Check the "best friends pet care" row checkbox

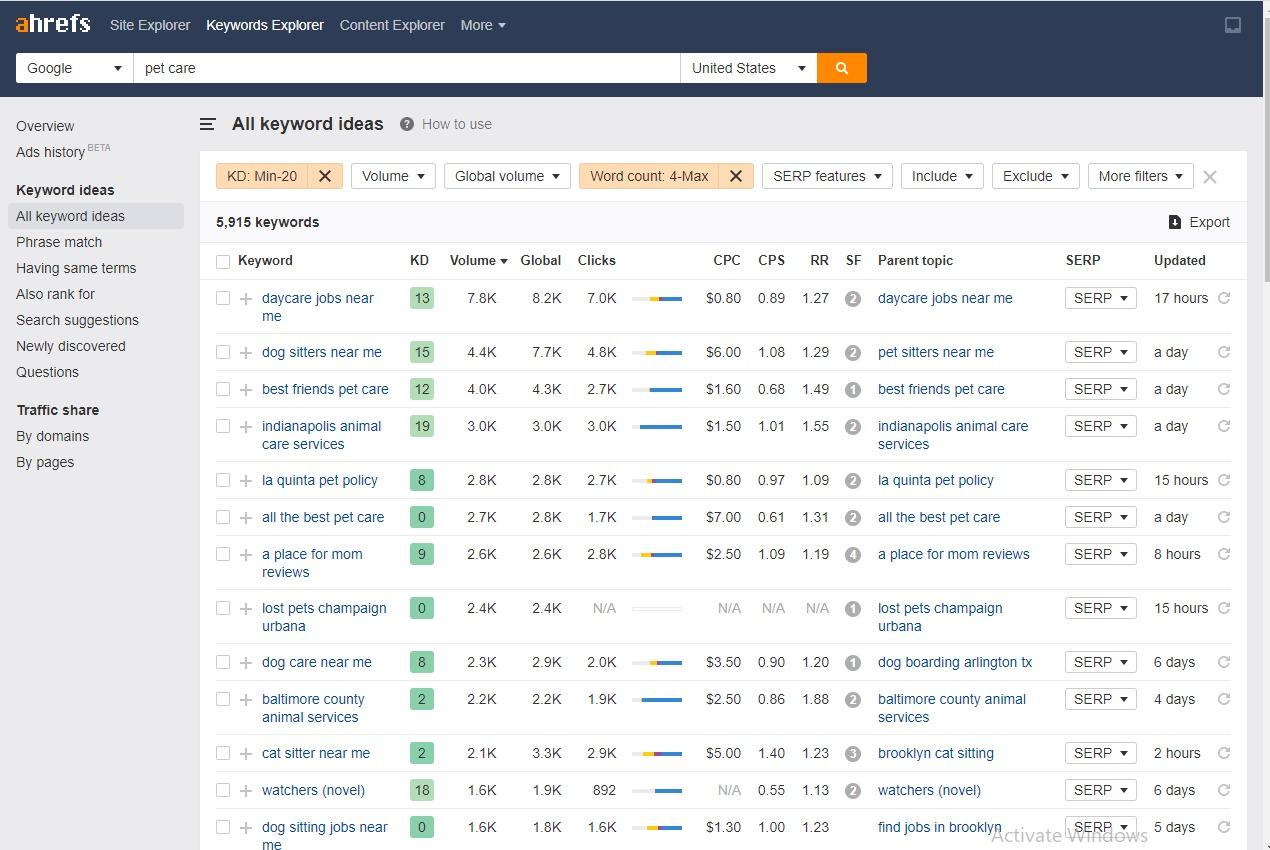(223, 389)
